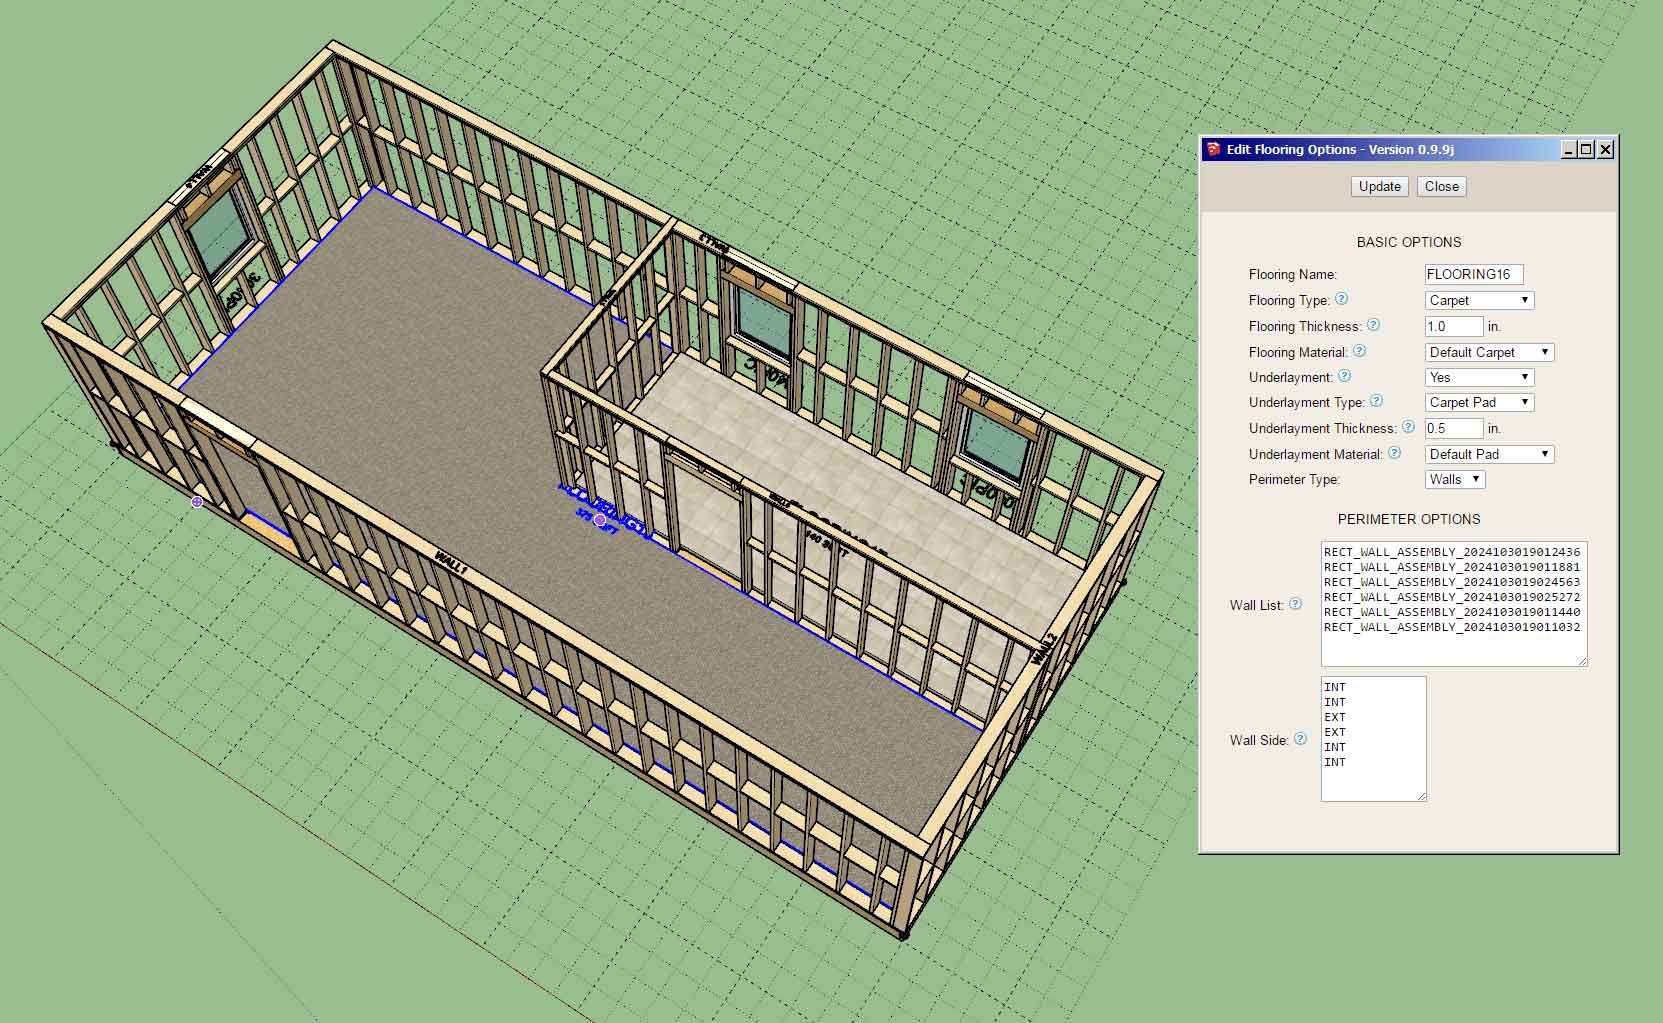The image size is (1663, 1023).
Task: Click wall entry RECT_WALL_ASSEMBLY_2024103019011032
Action: tap(1452, 627)
